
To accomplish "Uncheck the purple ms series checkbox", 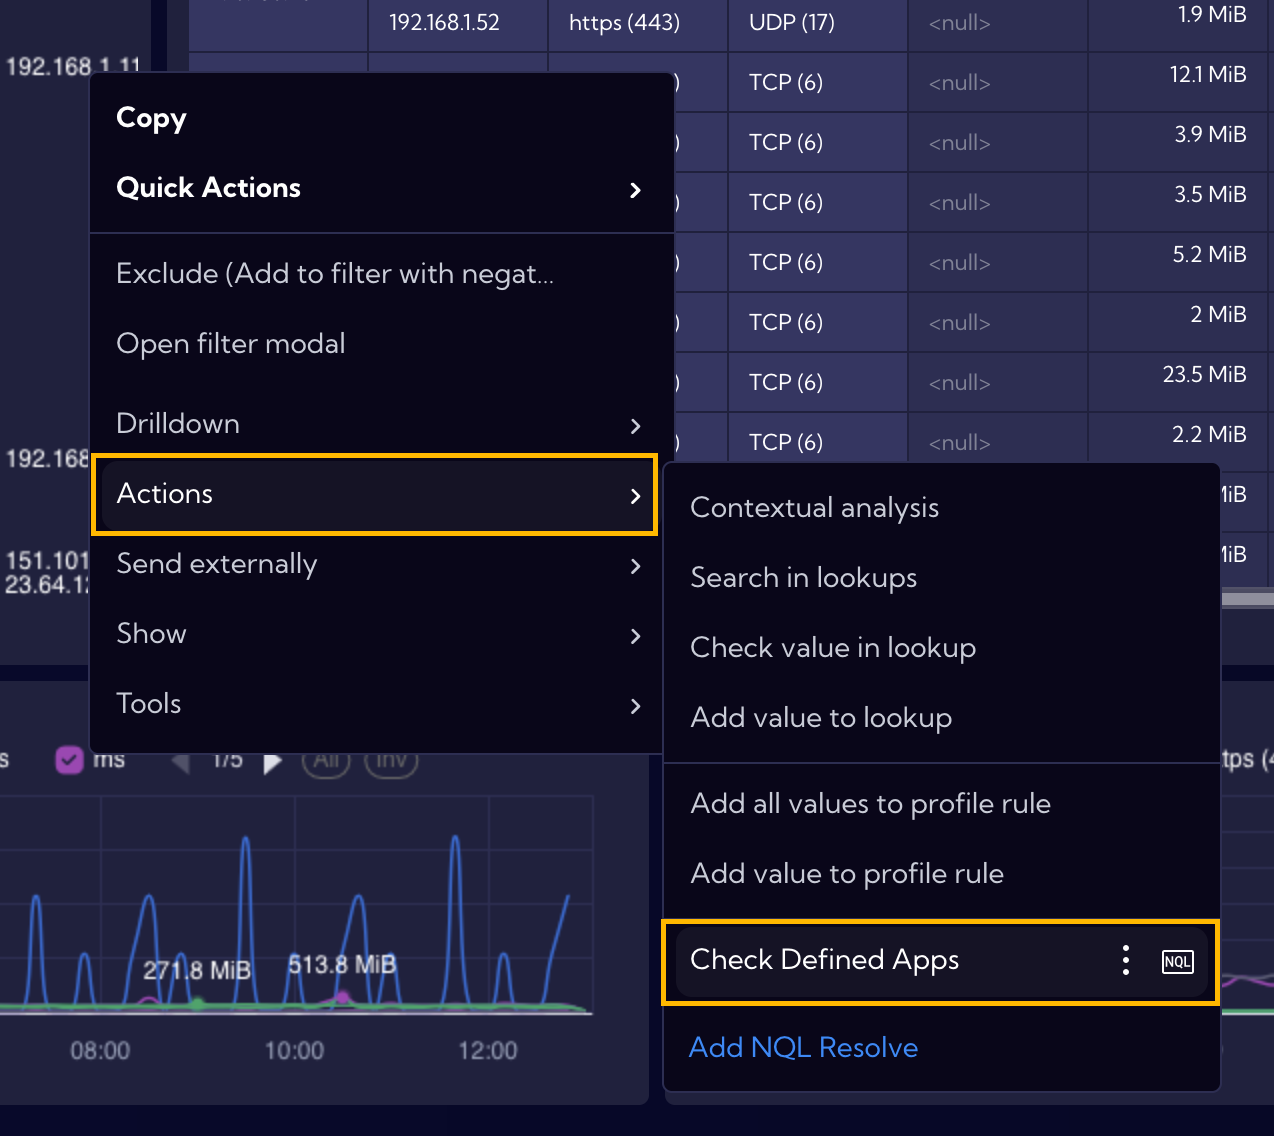I will (69, 761).
